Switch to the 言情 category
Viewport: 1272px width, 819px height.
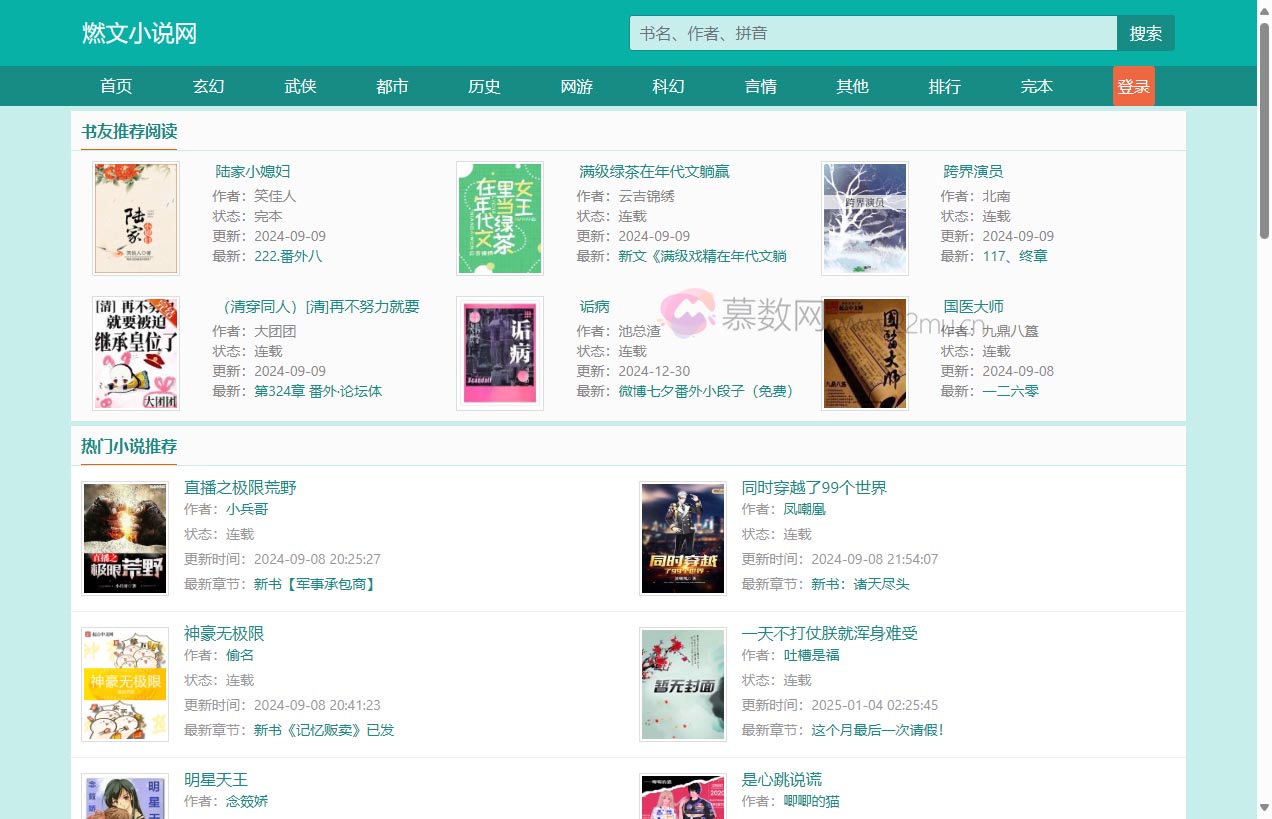coord(760,87)
